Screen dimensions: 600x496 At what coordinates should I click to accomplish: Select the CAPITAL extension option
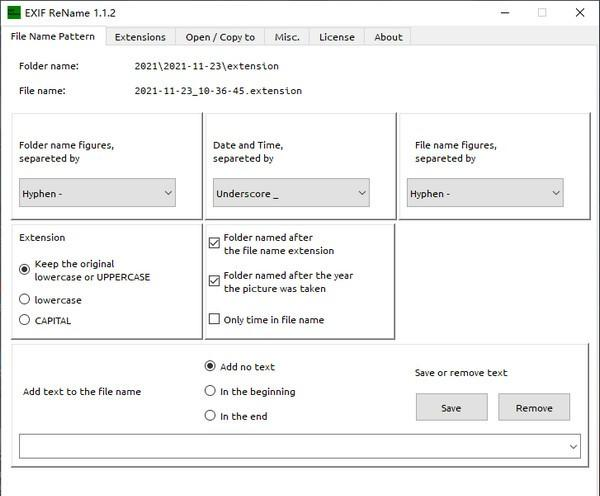coord(25,320)
